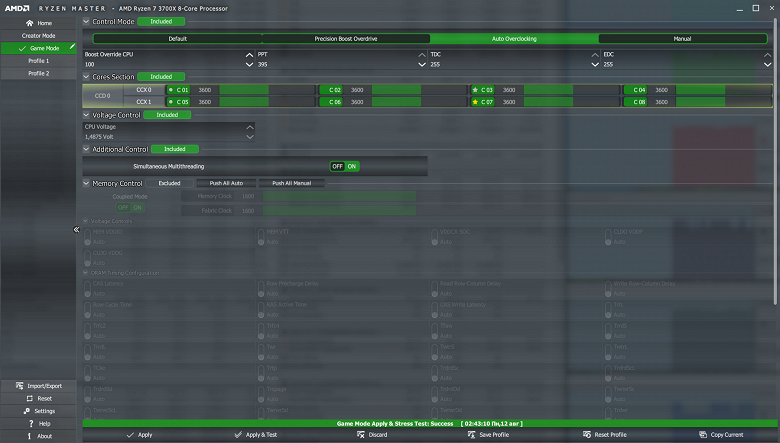Image resolution: width=780 pixels, height=443 pixels.
Task: Select core C 02 label
Action: click(x=331, y=90)
